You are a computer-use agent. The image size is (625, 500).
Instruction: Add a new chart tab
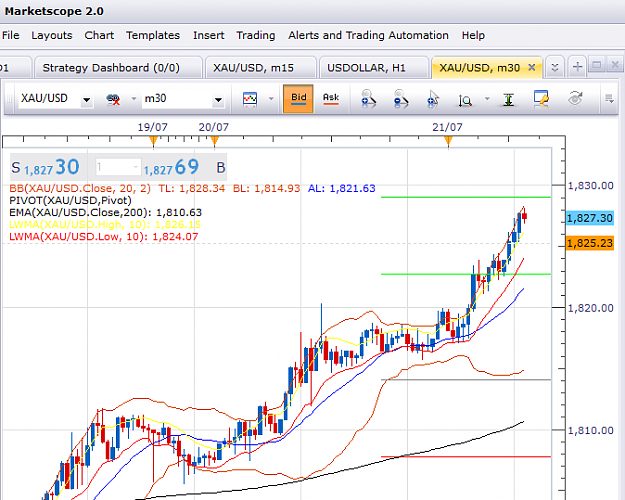tap(577, 67)
